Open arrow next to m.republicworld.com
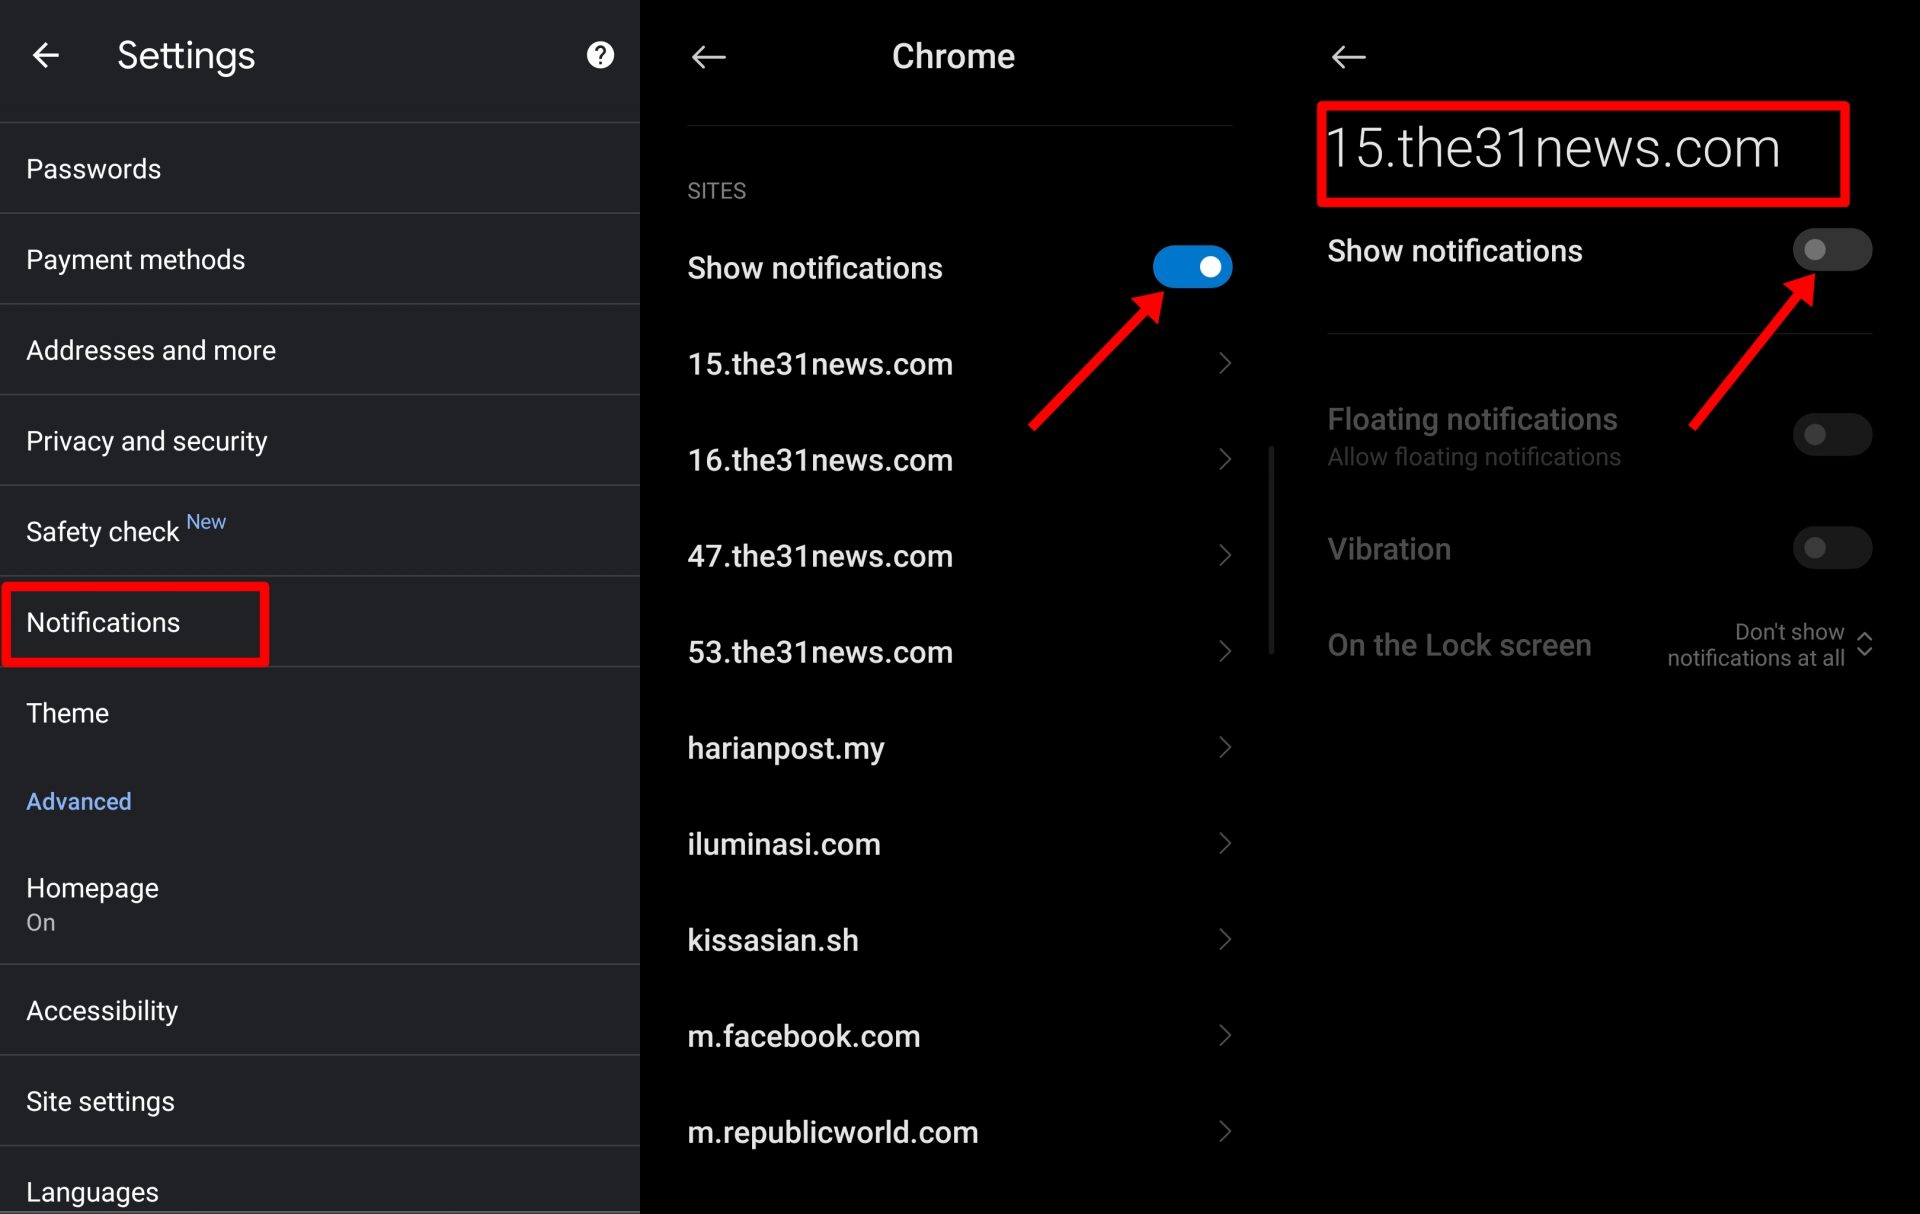 (1224, 1131)
